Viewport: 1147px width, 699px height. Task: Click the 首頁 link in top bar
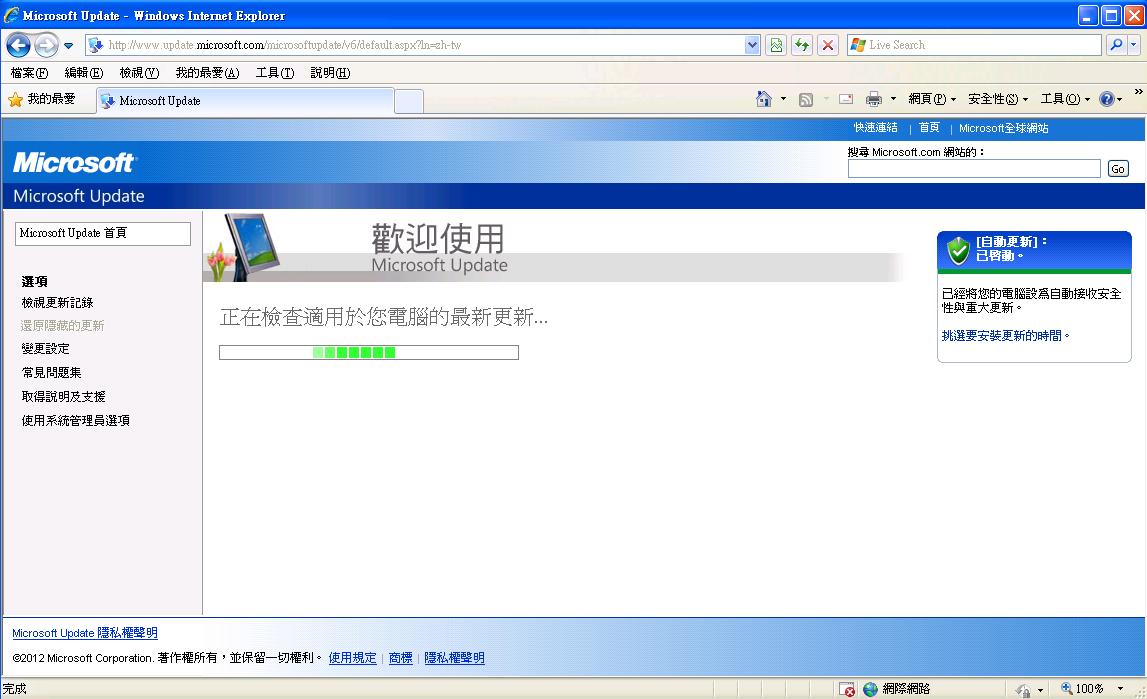click(x=929, y=128)
